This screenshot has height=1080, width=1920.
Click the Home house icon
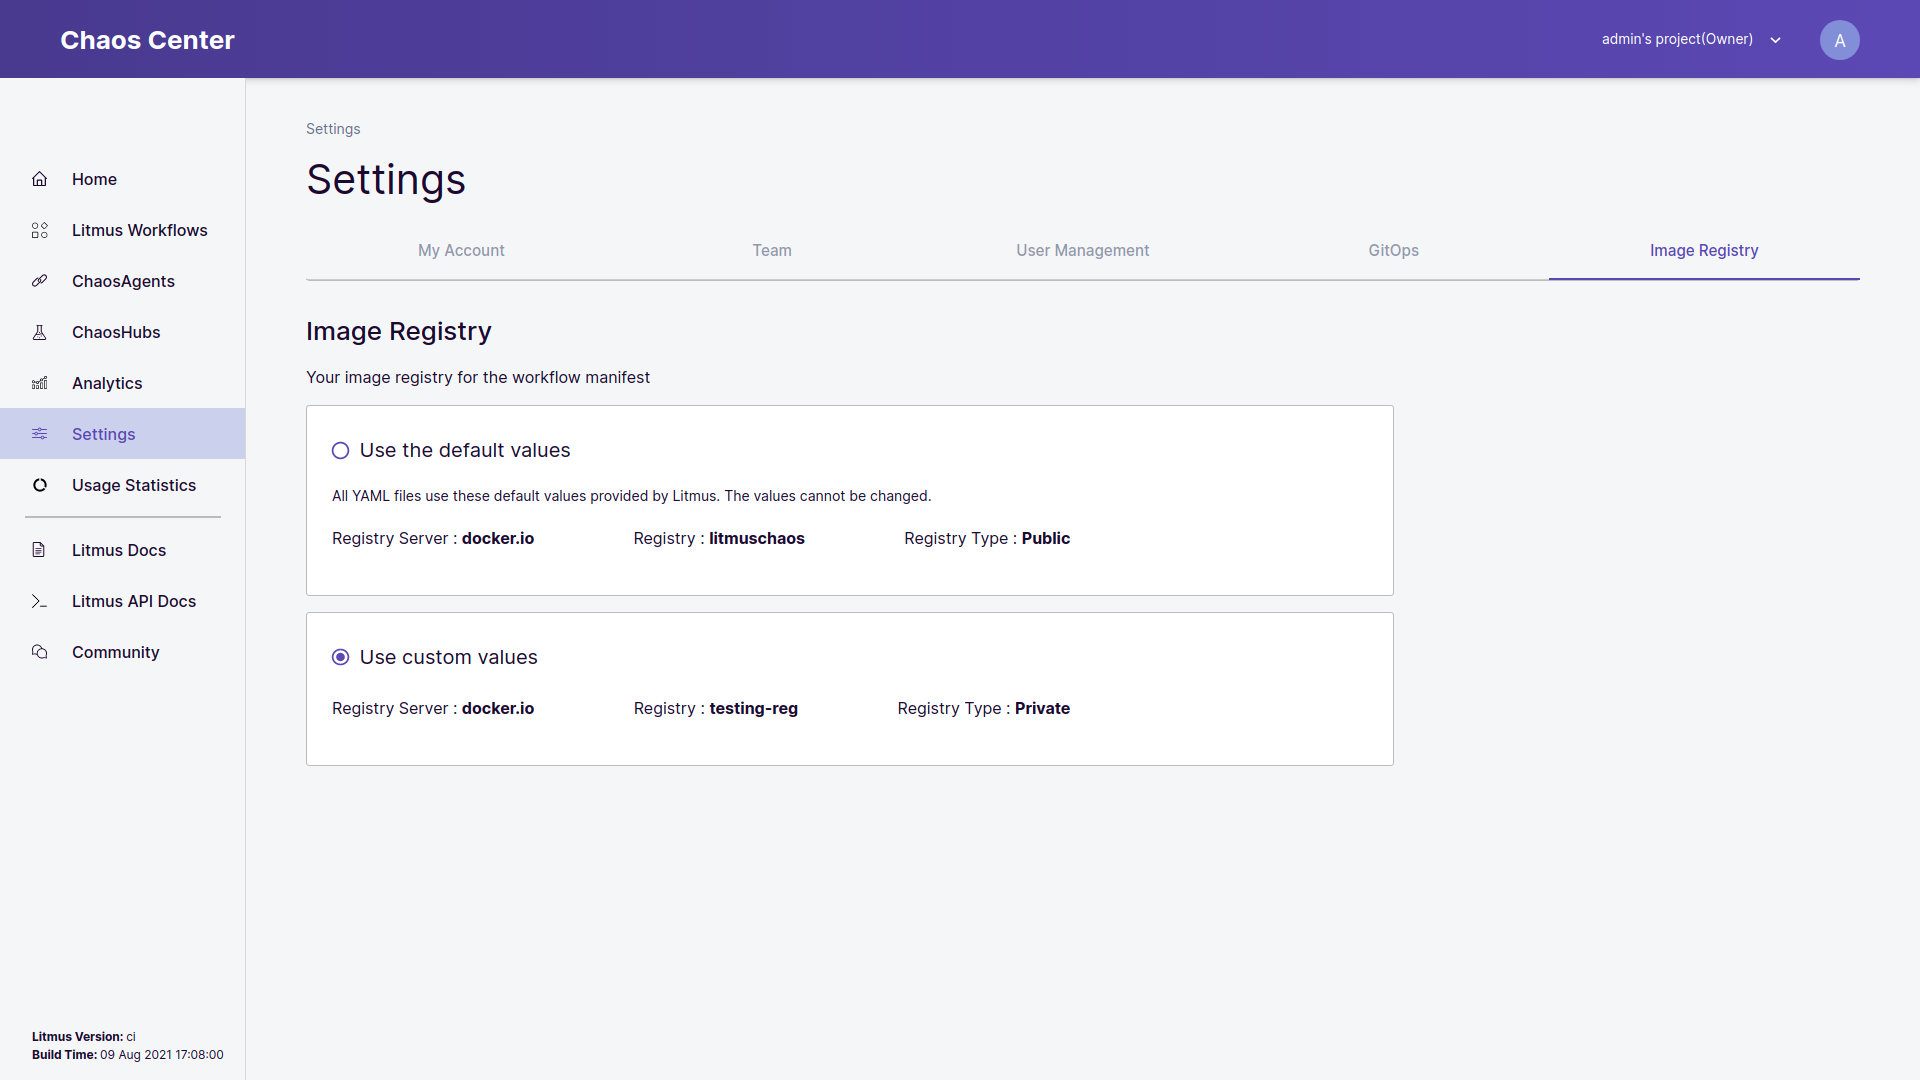pyautogui.click(x=40, y=179)
